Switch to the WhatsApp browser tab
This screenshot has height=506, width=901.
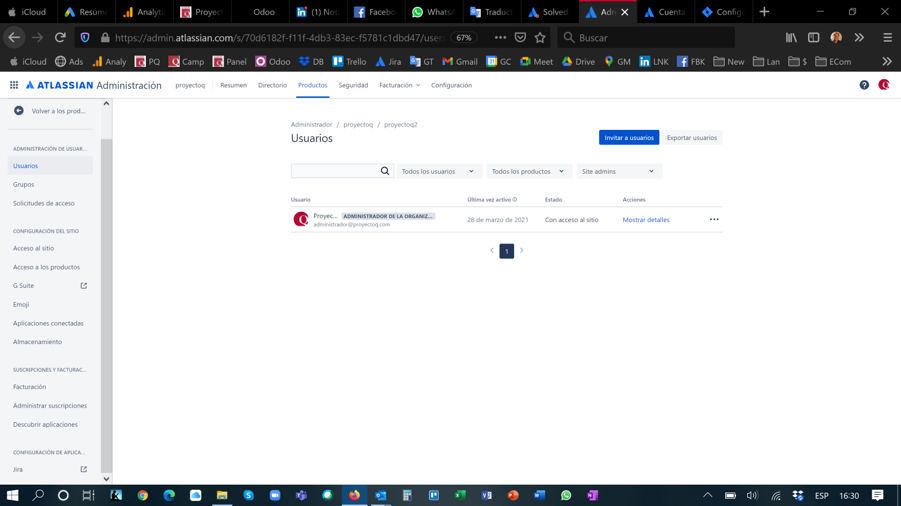pyautogui.click(x=433, y=11)
